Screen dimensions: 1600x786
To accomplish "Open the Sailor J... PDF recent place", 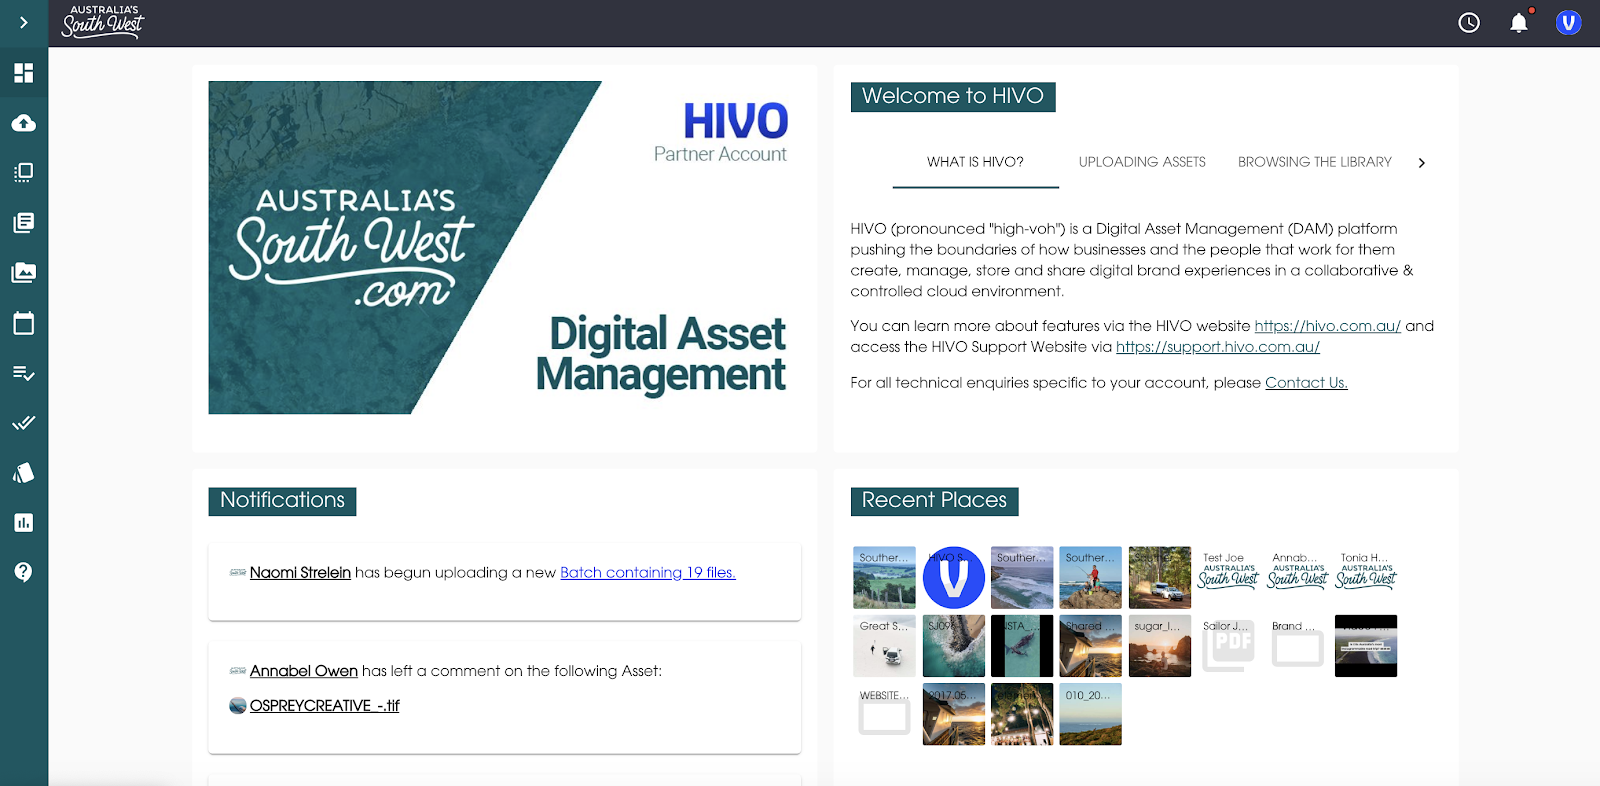I will point(1229,646).
